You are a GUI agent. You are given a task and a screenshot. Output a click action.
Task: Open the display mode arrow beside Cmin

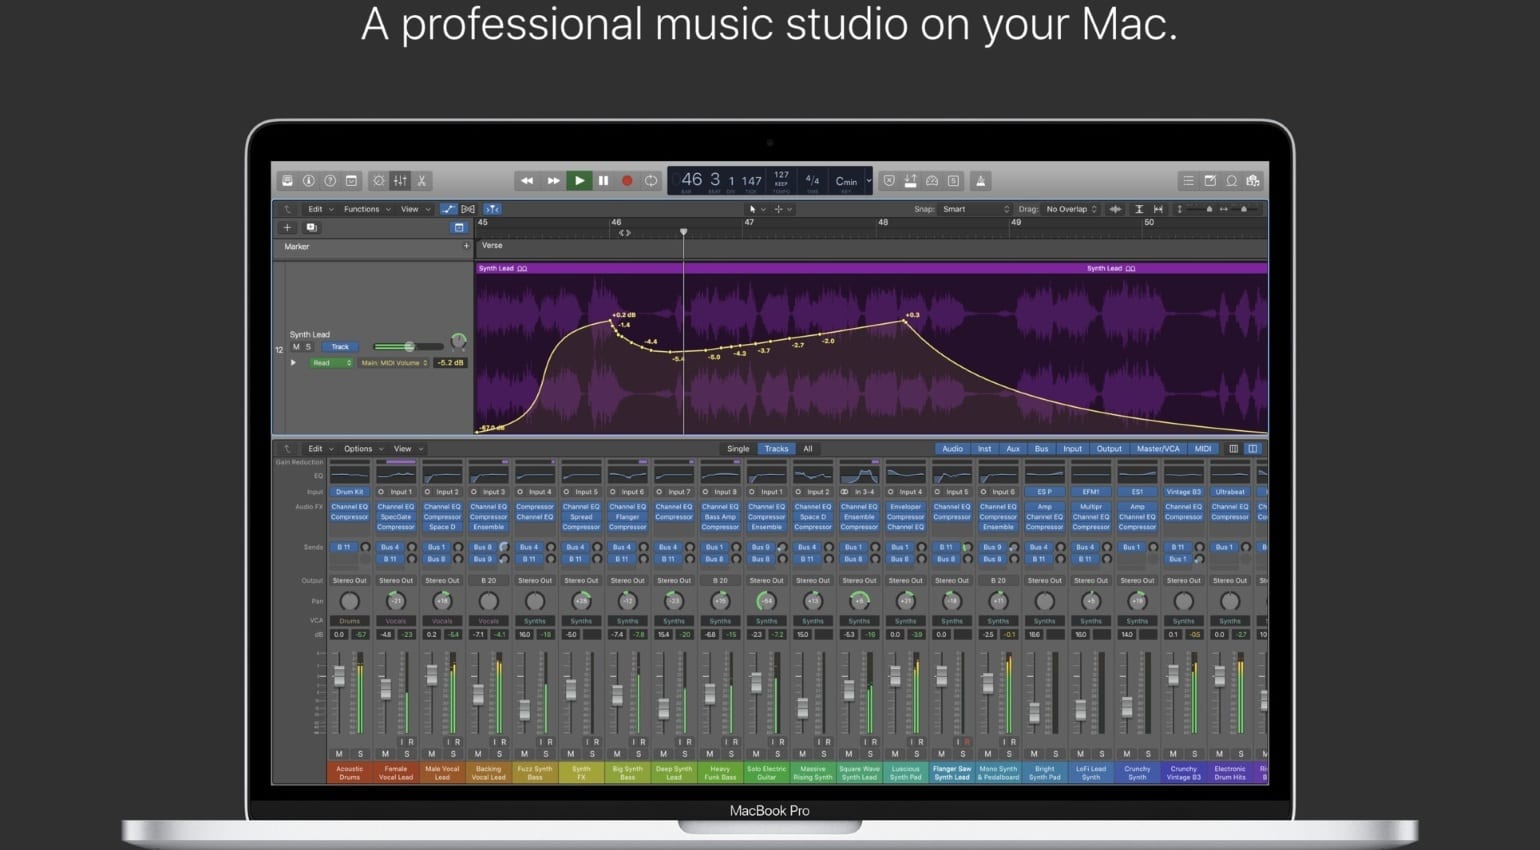point(869,181)
